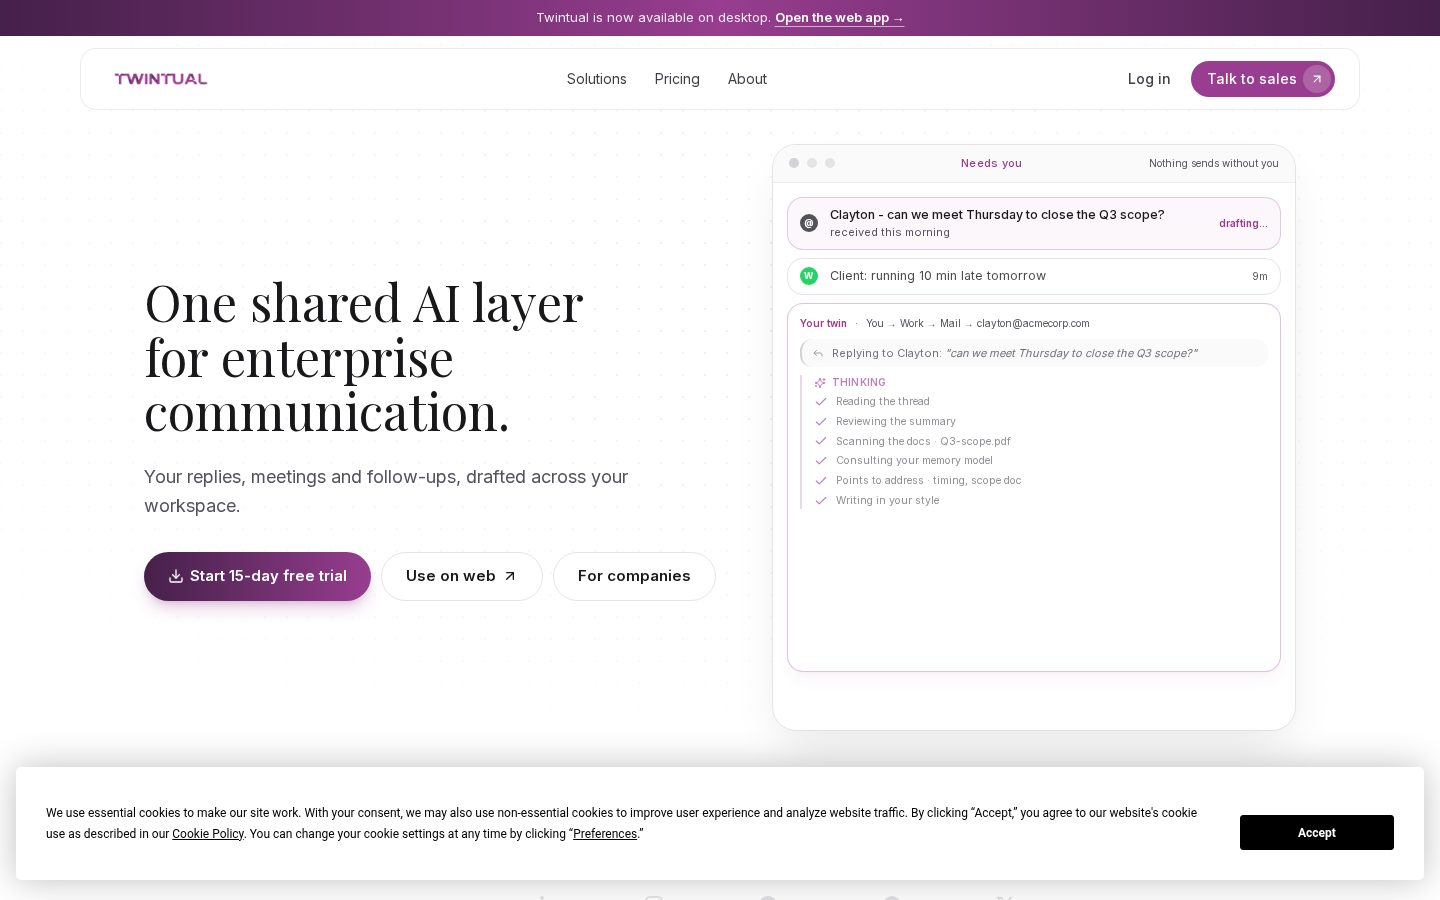Accept the cookie consent
Image resolution: width=1440 pixels, height=900 pixels.
pos(1317,833)
